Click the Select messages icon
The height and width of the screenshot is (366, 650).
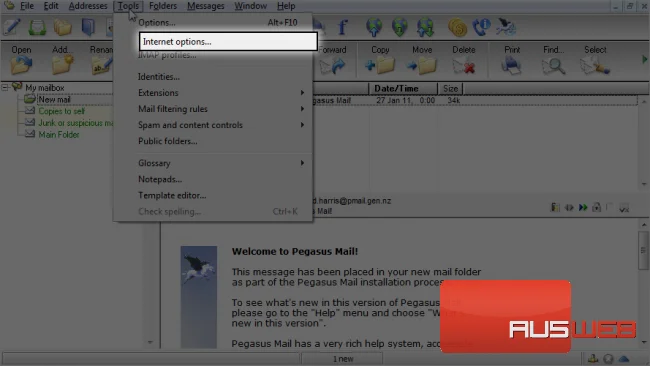coord(595,60)
